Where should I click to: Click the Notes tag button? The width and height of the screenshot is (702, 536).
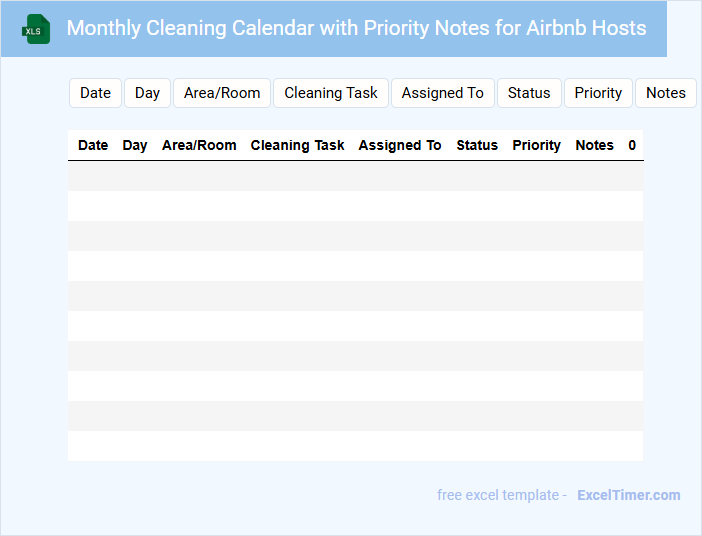tap(665, 93)
